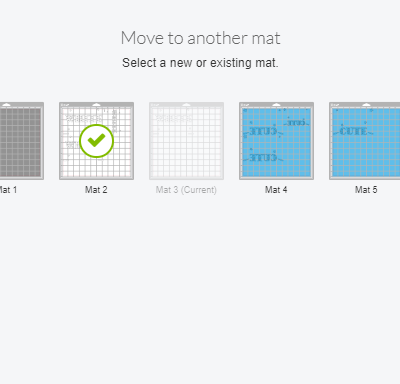Select the 'Mat 4' label
Image resolution: width=400 pixels, height=384 pixels.
coord(276,190)
